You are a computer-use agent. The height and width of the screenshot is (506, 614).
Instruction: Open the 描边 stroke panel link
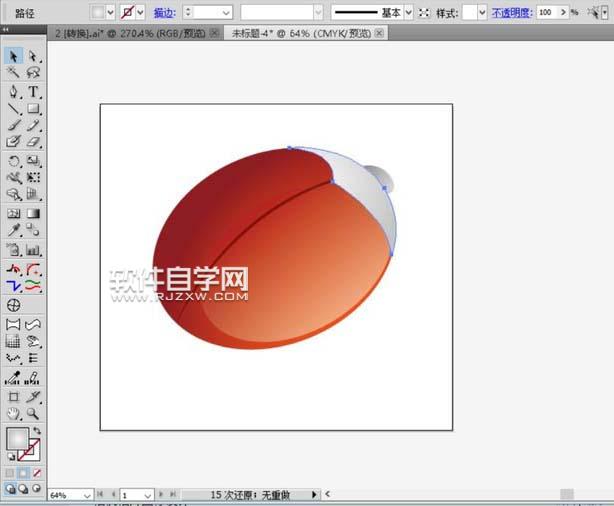pos(164,13)
